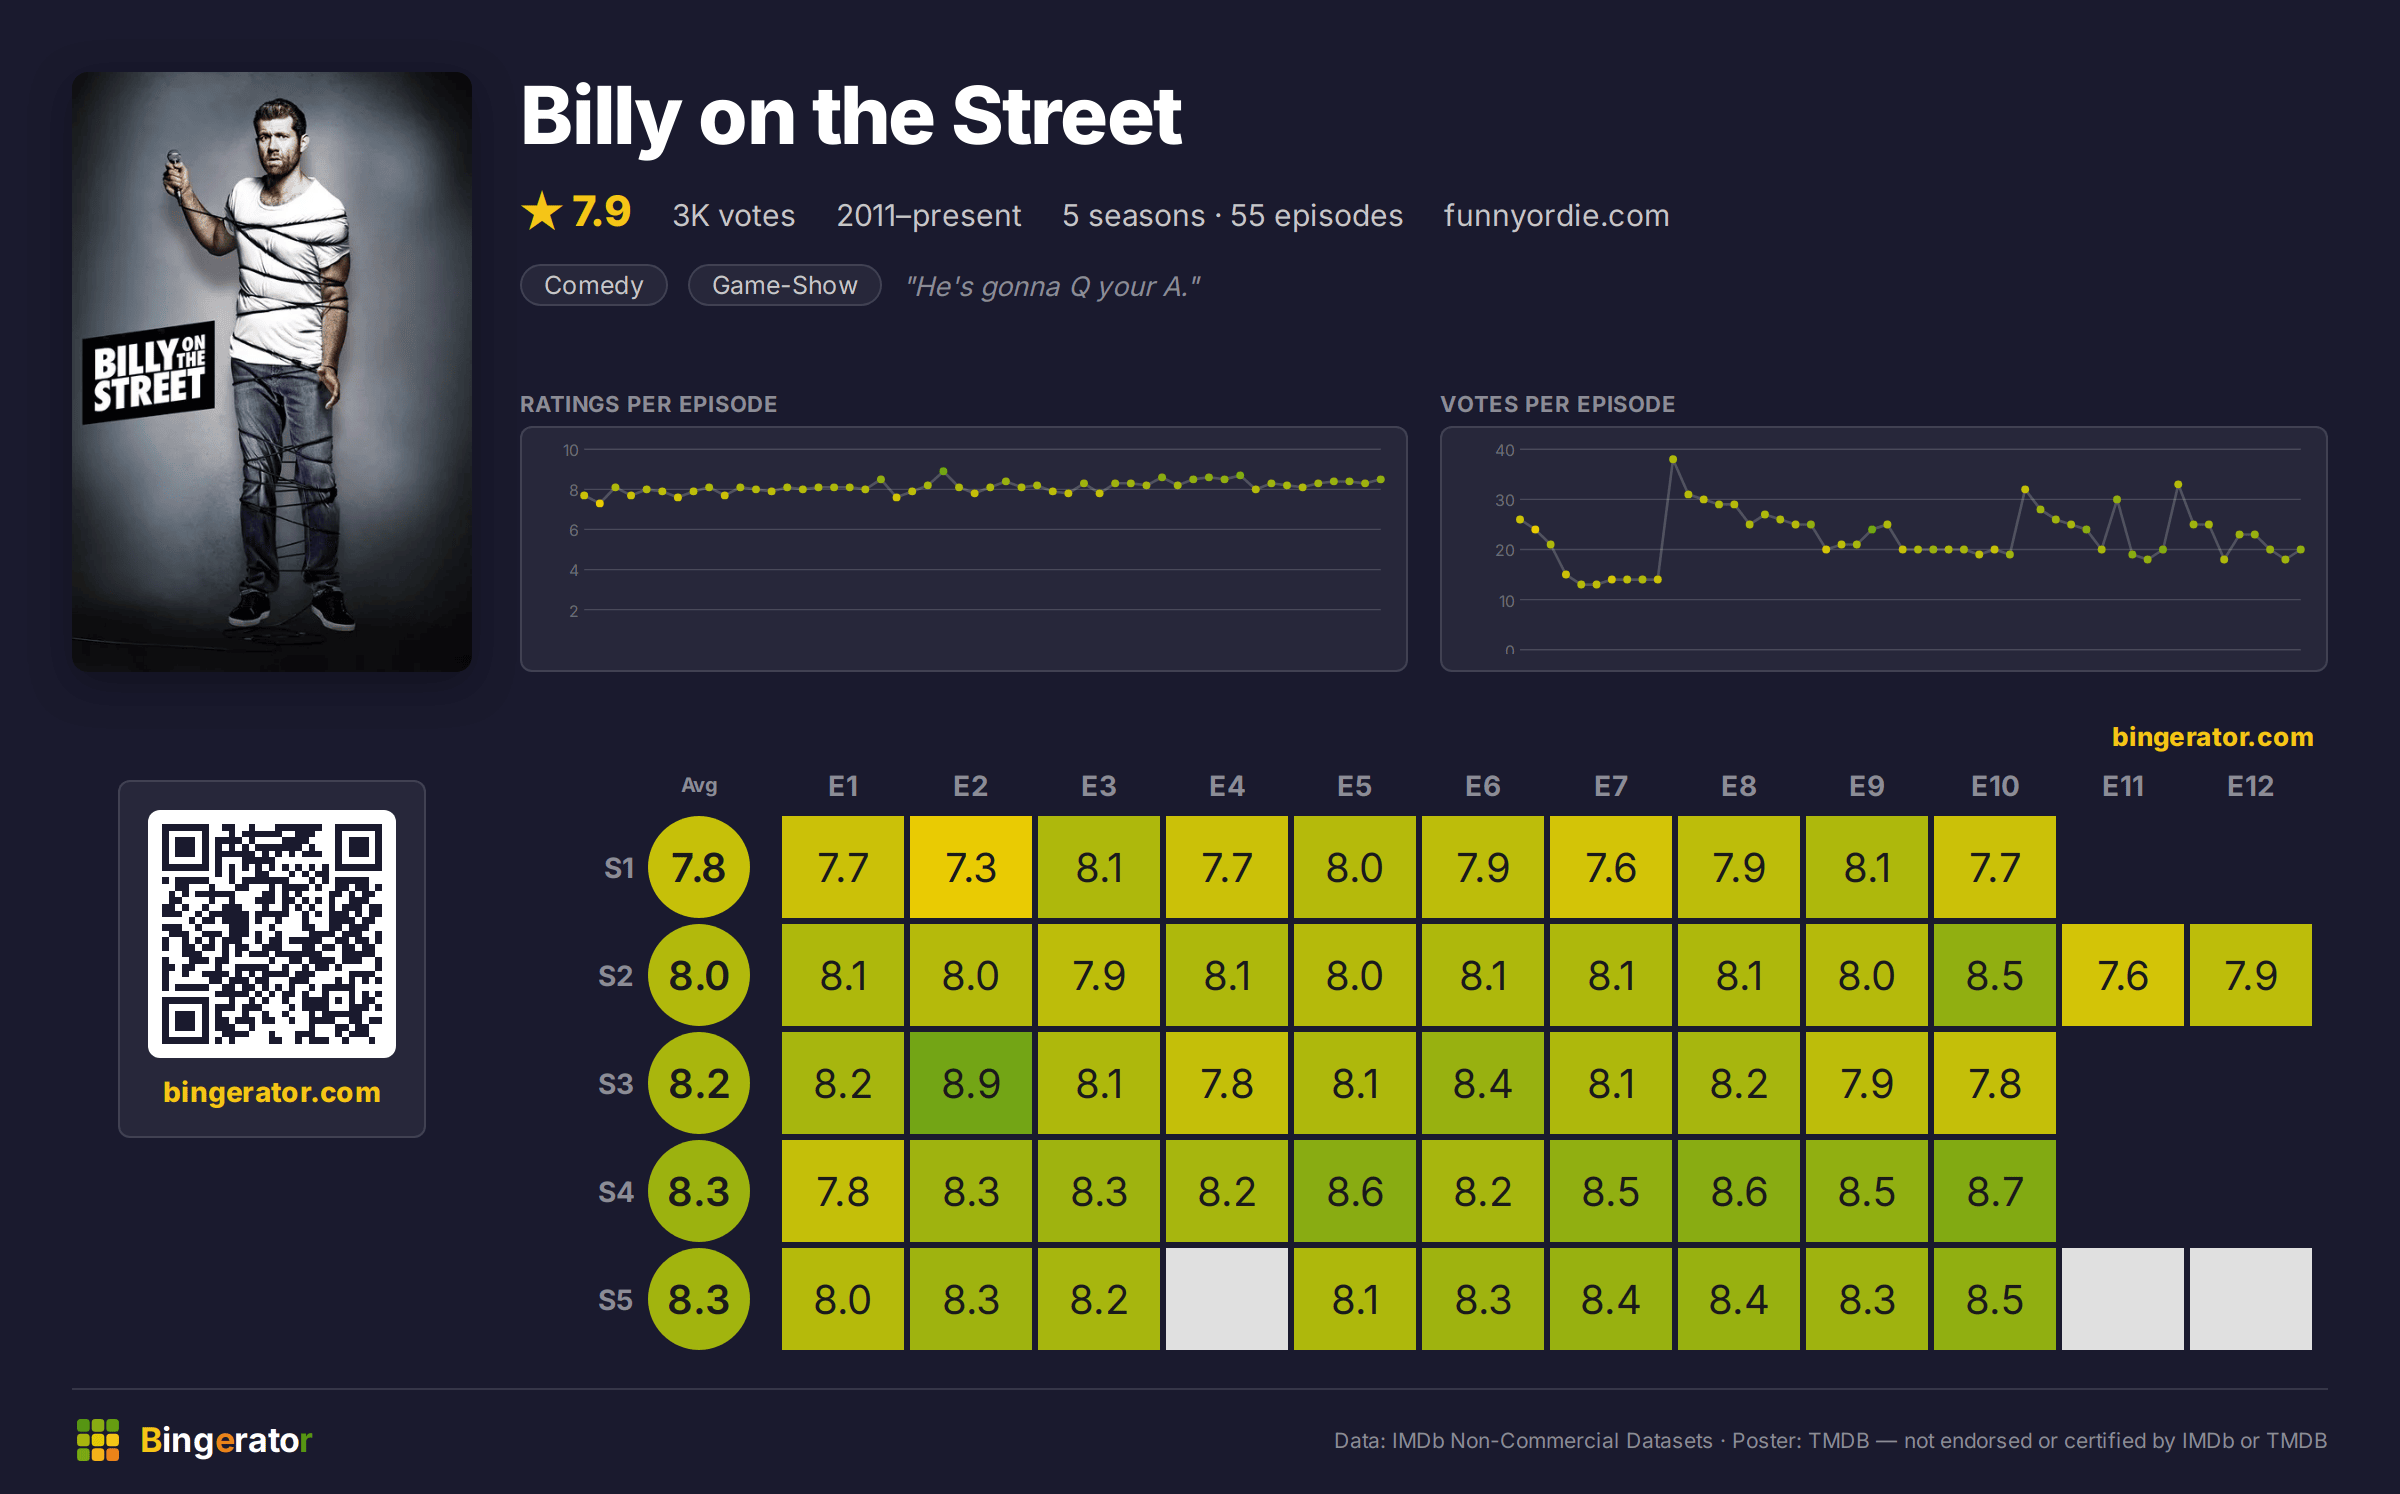
Task: Click the highest peak in votes chart
Action: coord(1673,460)
